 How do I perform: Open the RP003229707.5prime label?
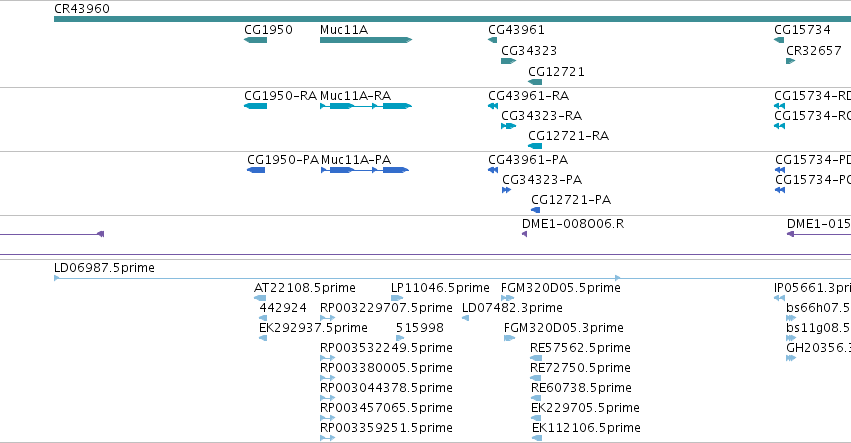click(386, 308)
